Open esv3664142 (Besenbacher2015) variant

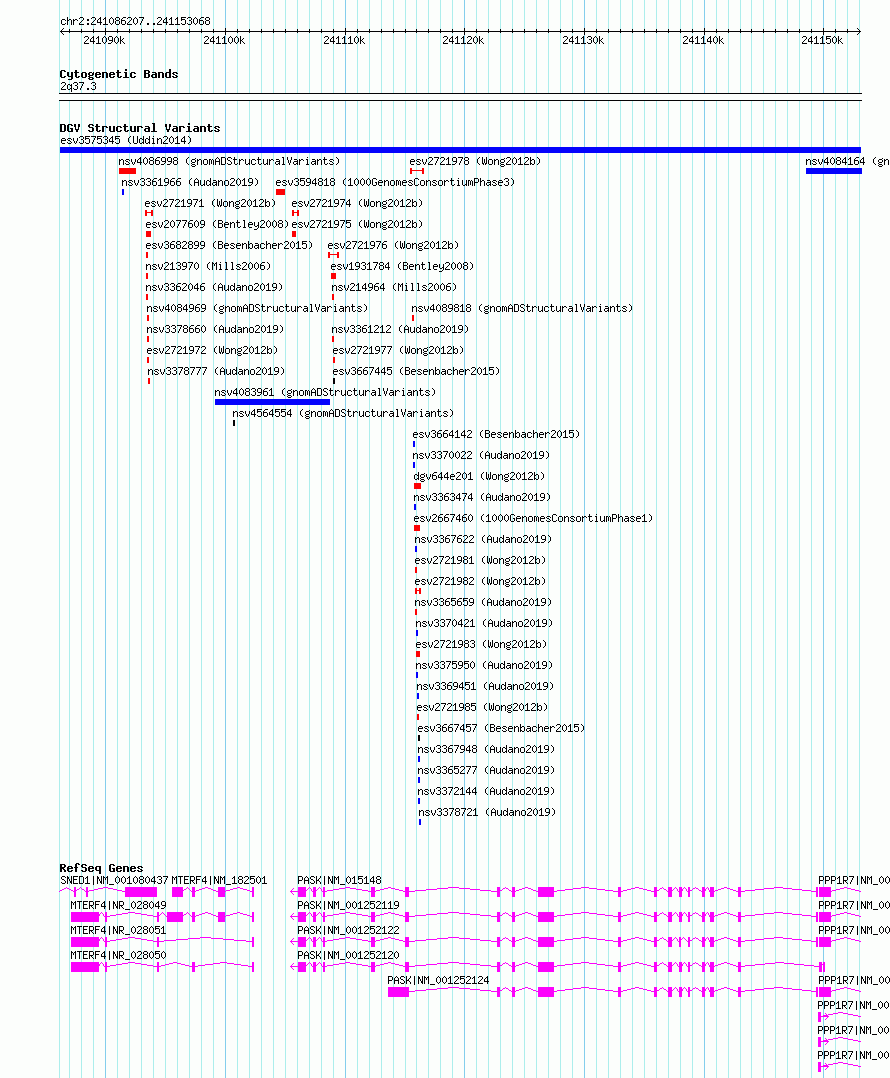coord(496,434)
